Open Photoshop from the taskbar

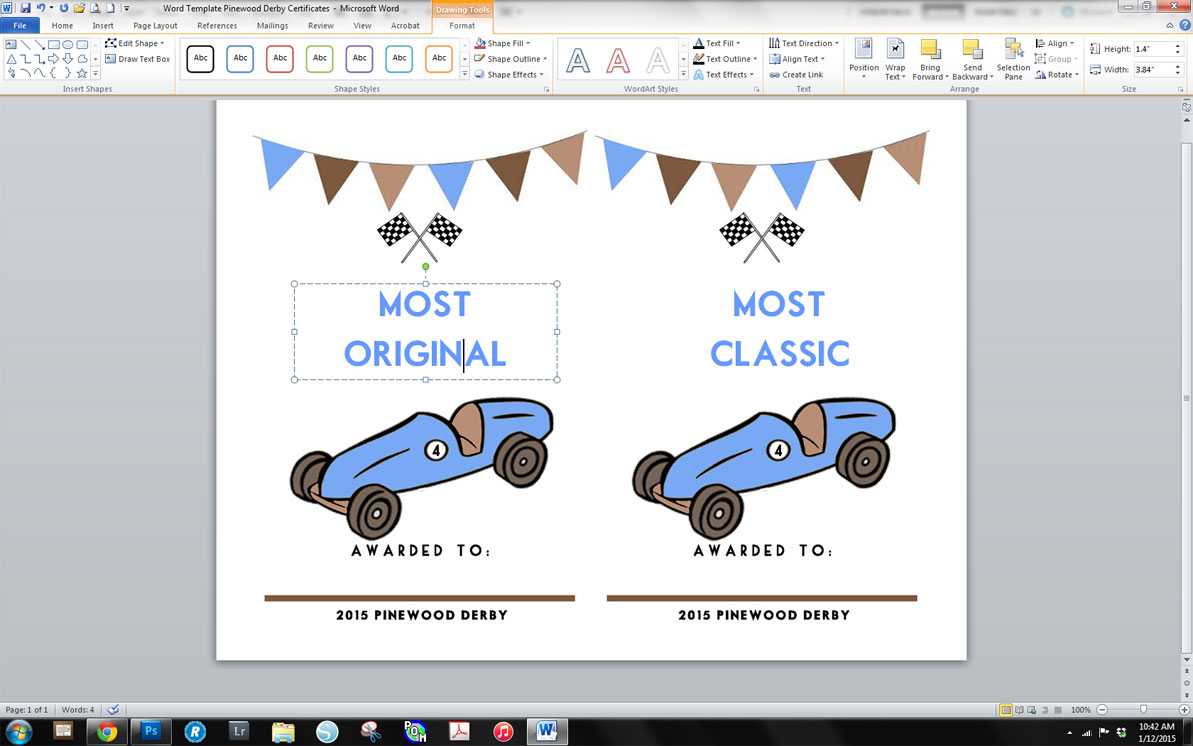coord(151,732)
